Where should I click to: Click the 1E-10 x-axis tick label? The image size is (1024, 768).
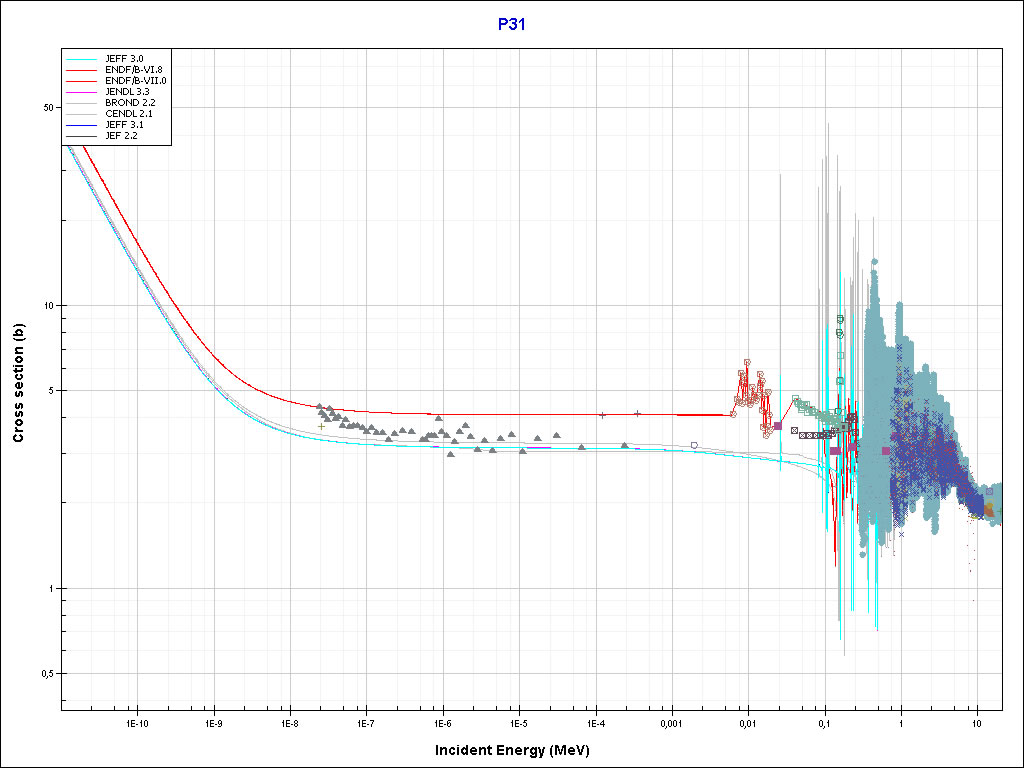click(137, 722)
